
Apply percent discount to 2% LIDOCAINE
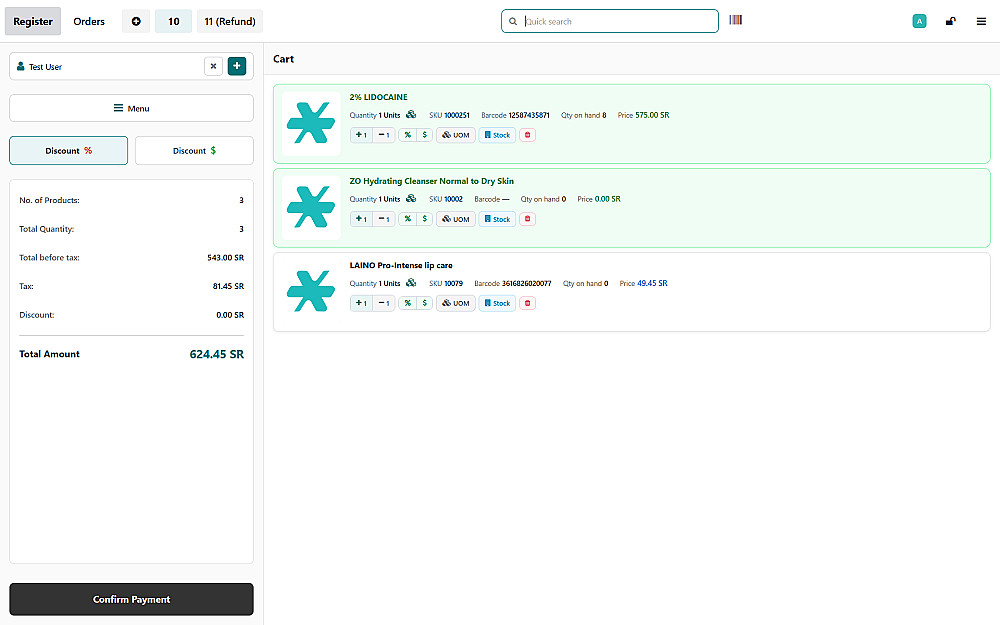(408, 135)
